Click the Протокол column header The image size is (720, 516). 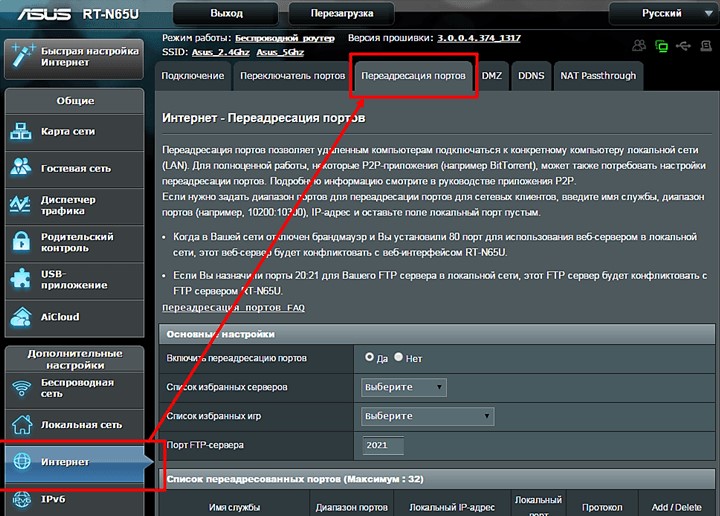(602, 507)
